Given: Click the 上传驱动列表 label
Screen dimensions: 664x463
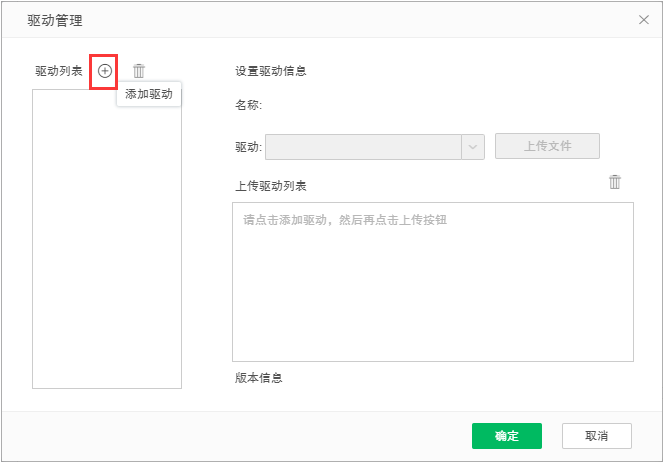Looking at the screenshot, I should point(270,186).
